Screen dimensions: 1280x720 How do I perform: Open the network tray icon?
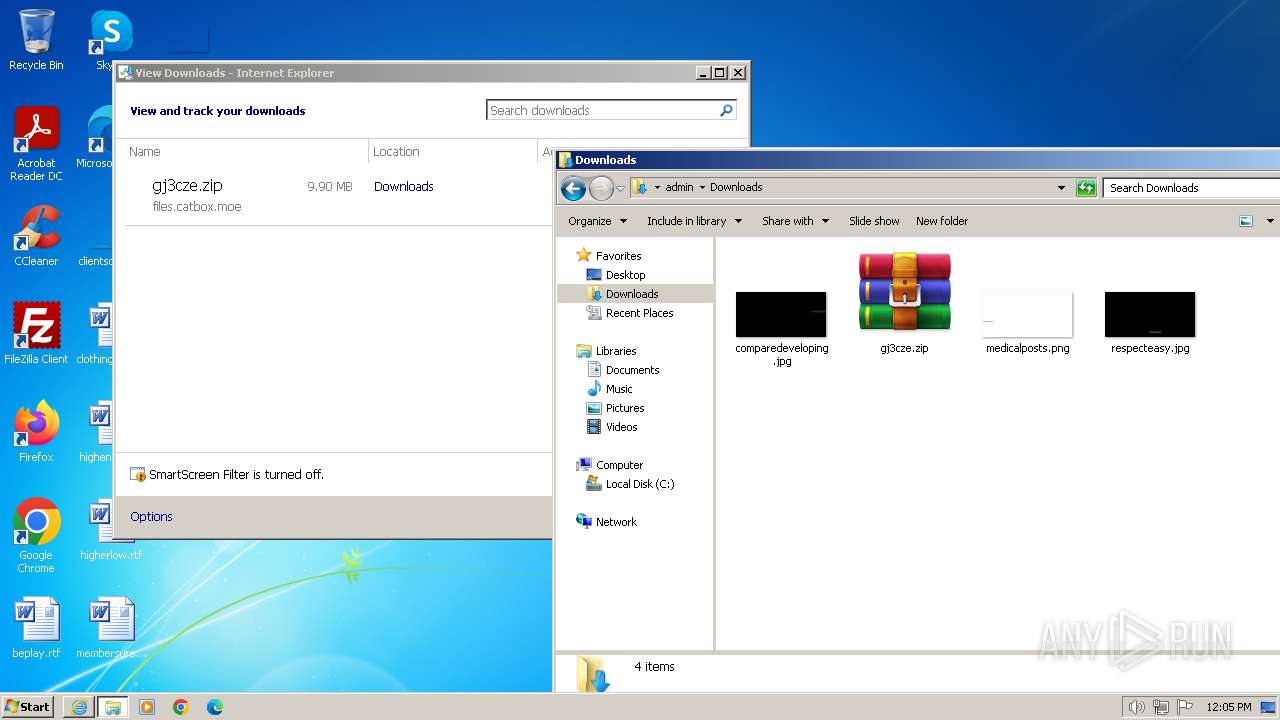coord(1161,707)
